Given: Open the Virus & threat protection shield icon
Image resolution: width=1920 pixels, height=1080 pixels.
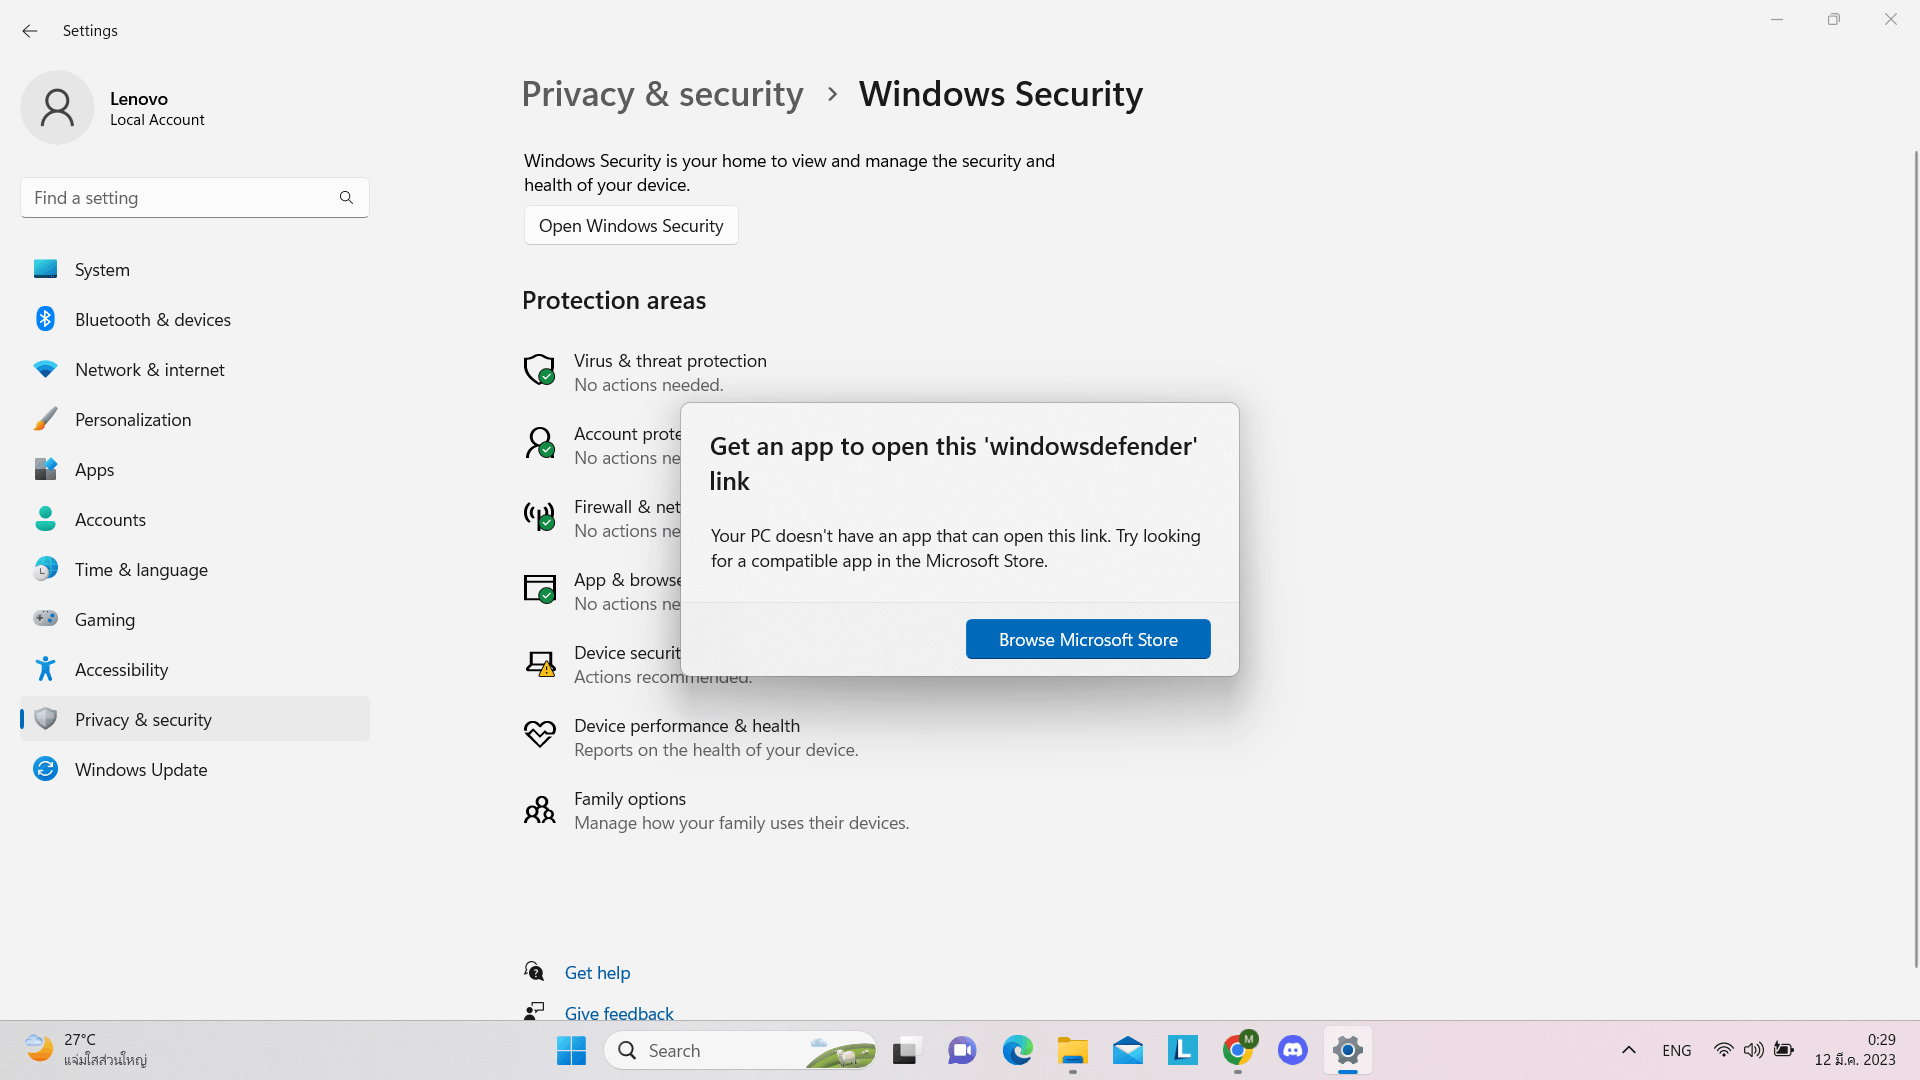Looking at the screenshot, I should pyautogui.click(x=540, y=370).
